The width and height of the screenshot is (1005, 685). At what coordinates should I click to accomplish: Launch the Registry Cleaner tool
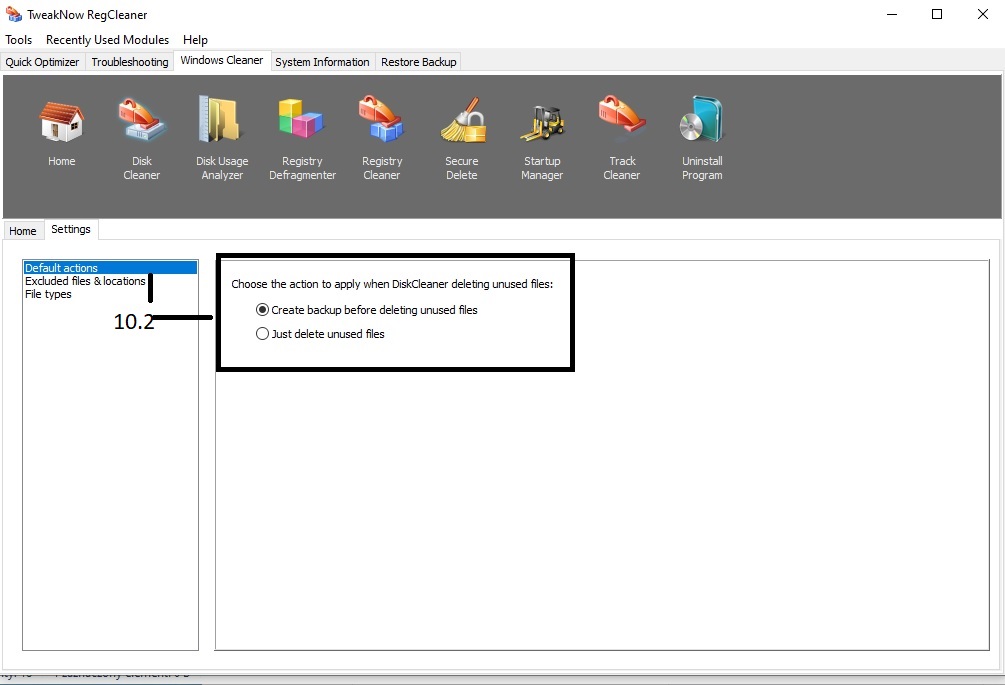(x=382, y=138)
